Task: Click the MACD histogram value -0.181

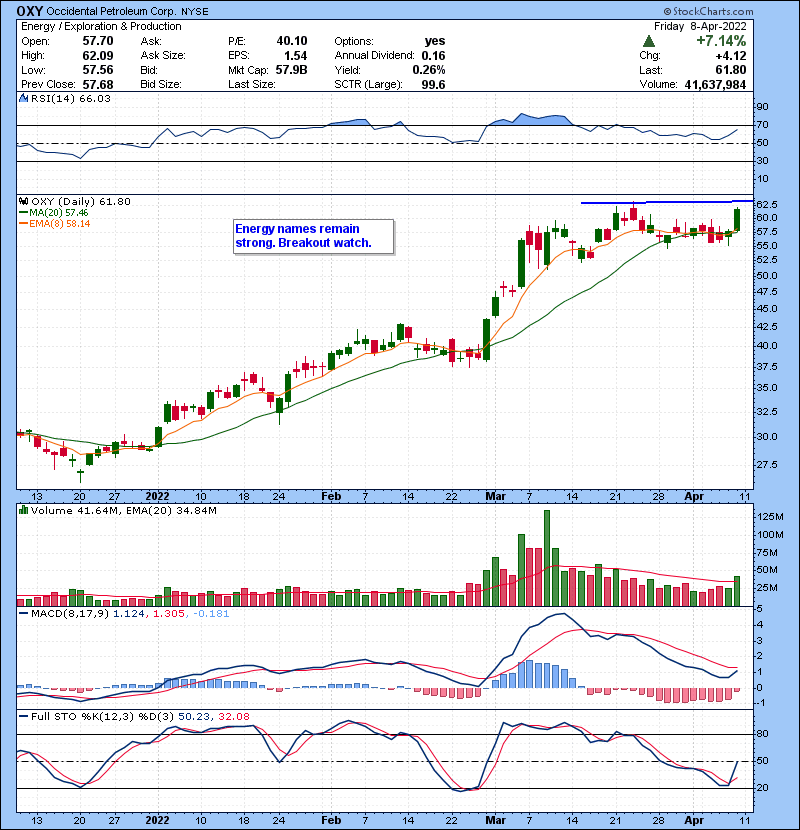Action: click(x=211, y=614)
